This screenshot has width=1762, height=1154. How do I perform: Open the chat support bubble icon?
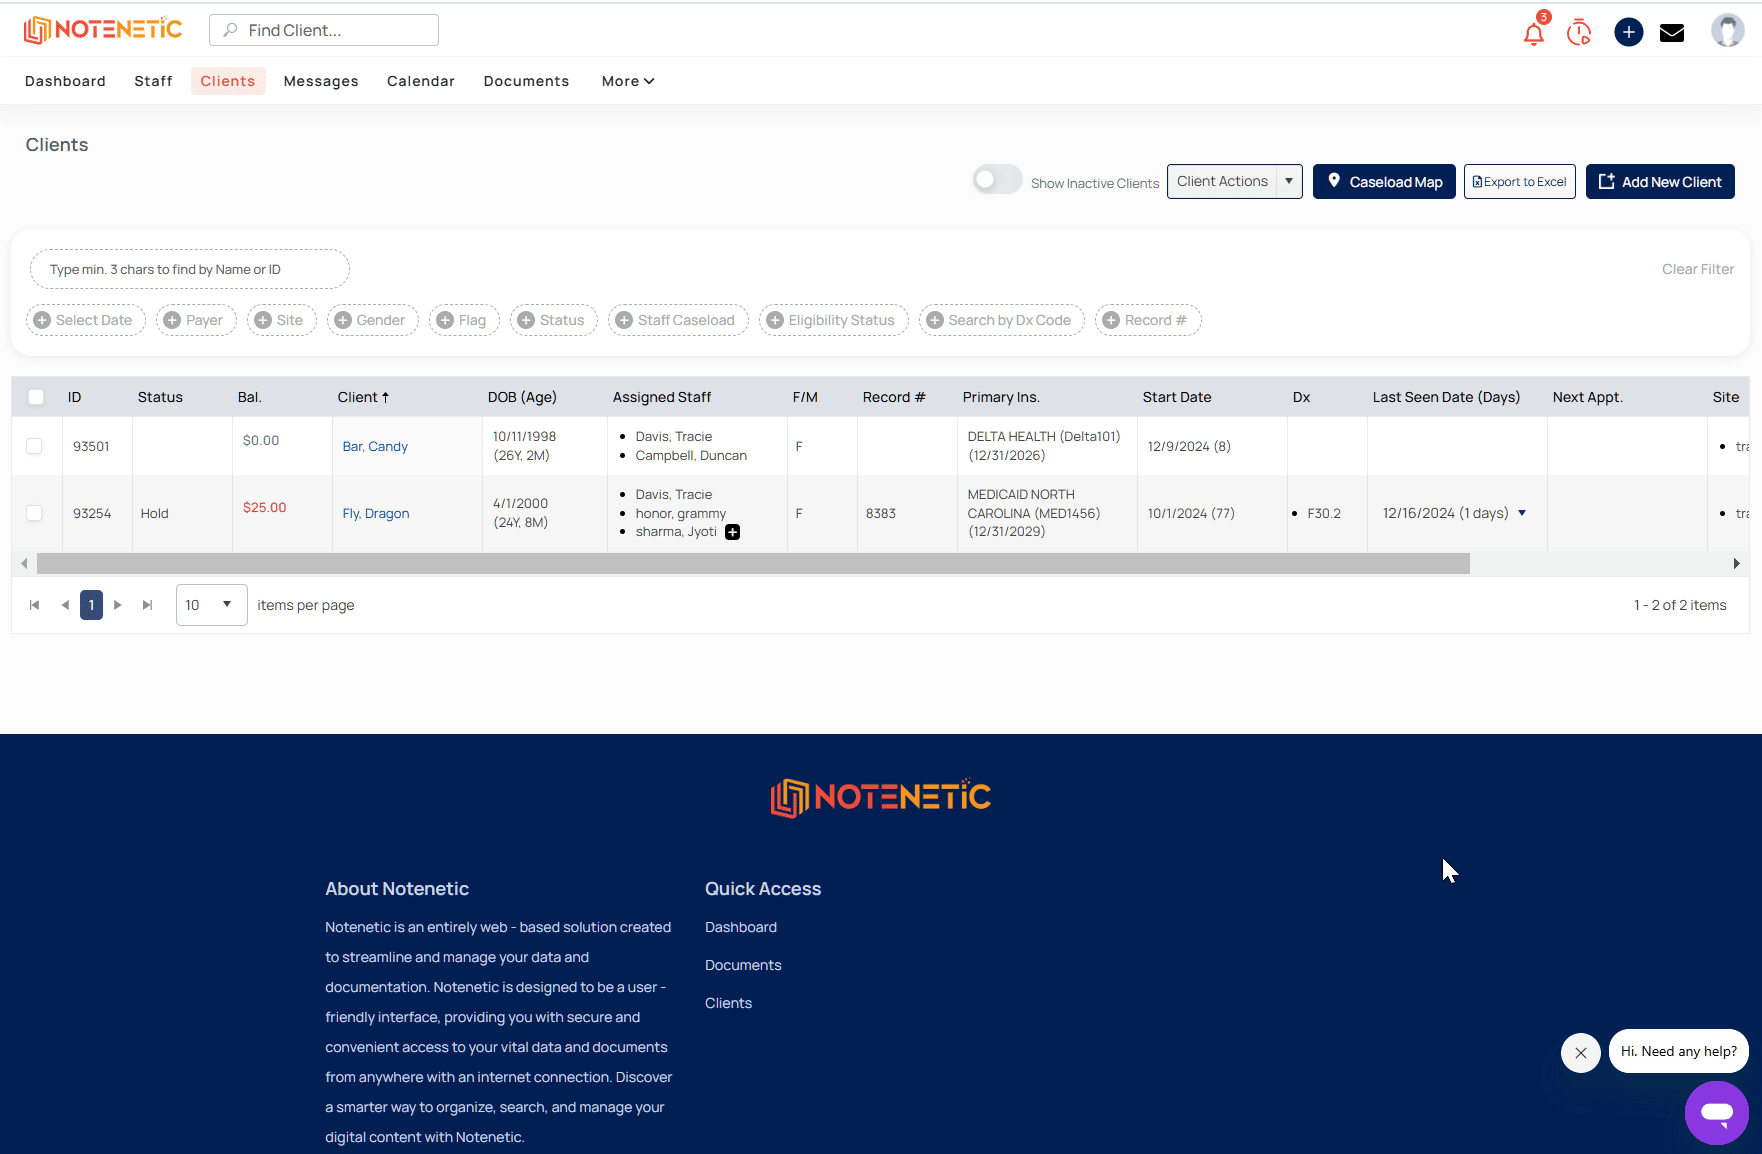coord(1716,1112)
